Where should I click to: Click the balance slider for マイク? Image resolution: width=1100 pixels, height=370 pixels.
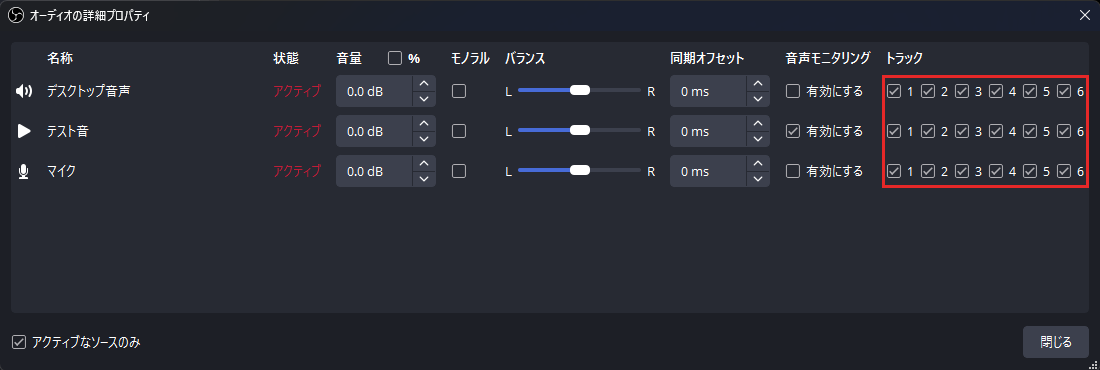579,171
